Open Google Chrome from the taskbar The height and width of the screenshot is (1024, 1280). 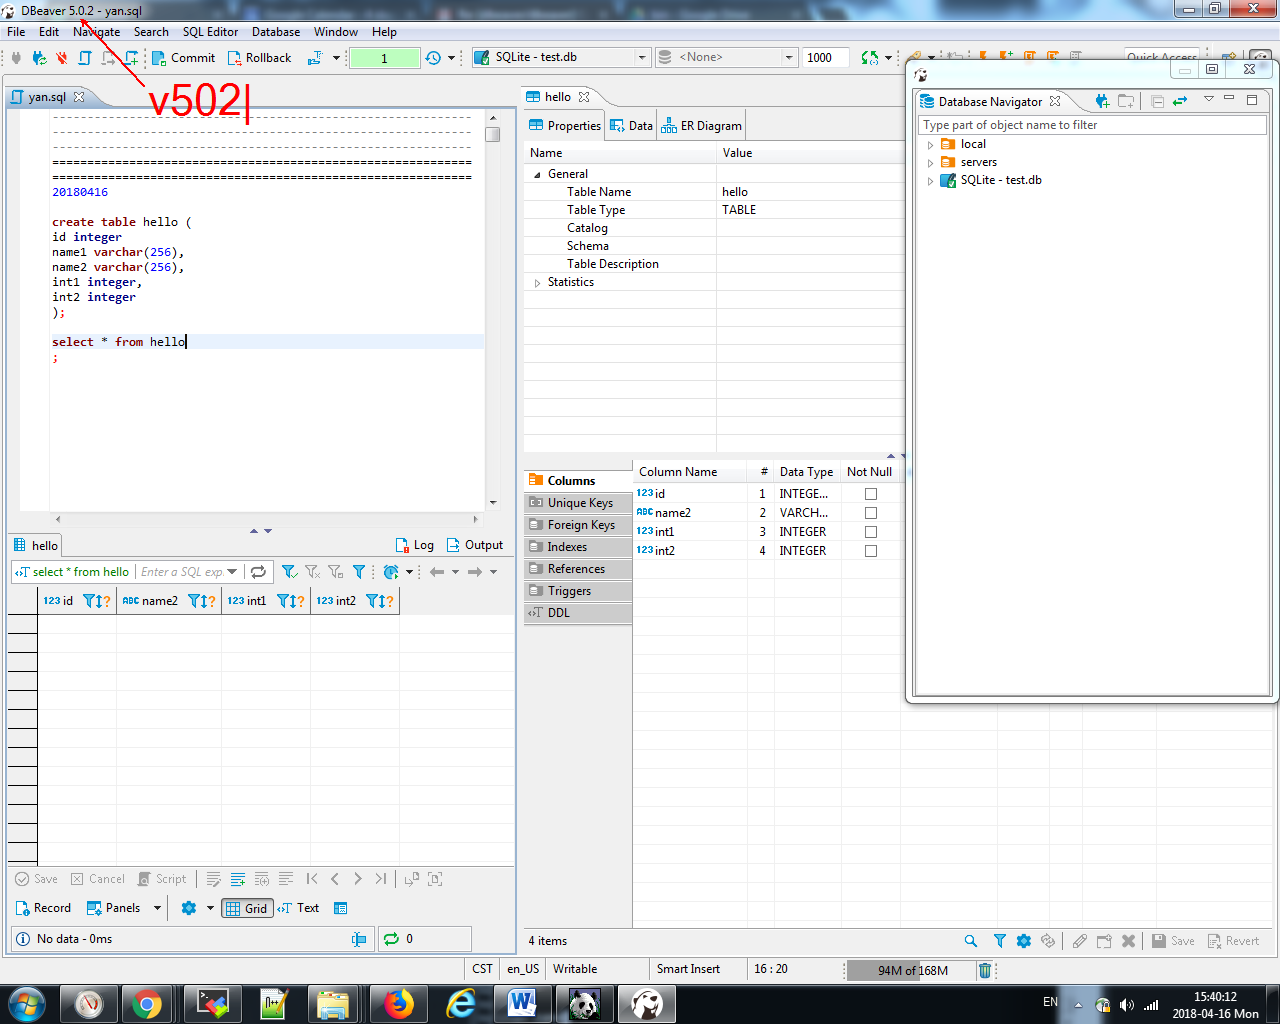[147, 1004]
